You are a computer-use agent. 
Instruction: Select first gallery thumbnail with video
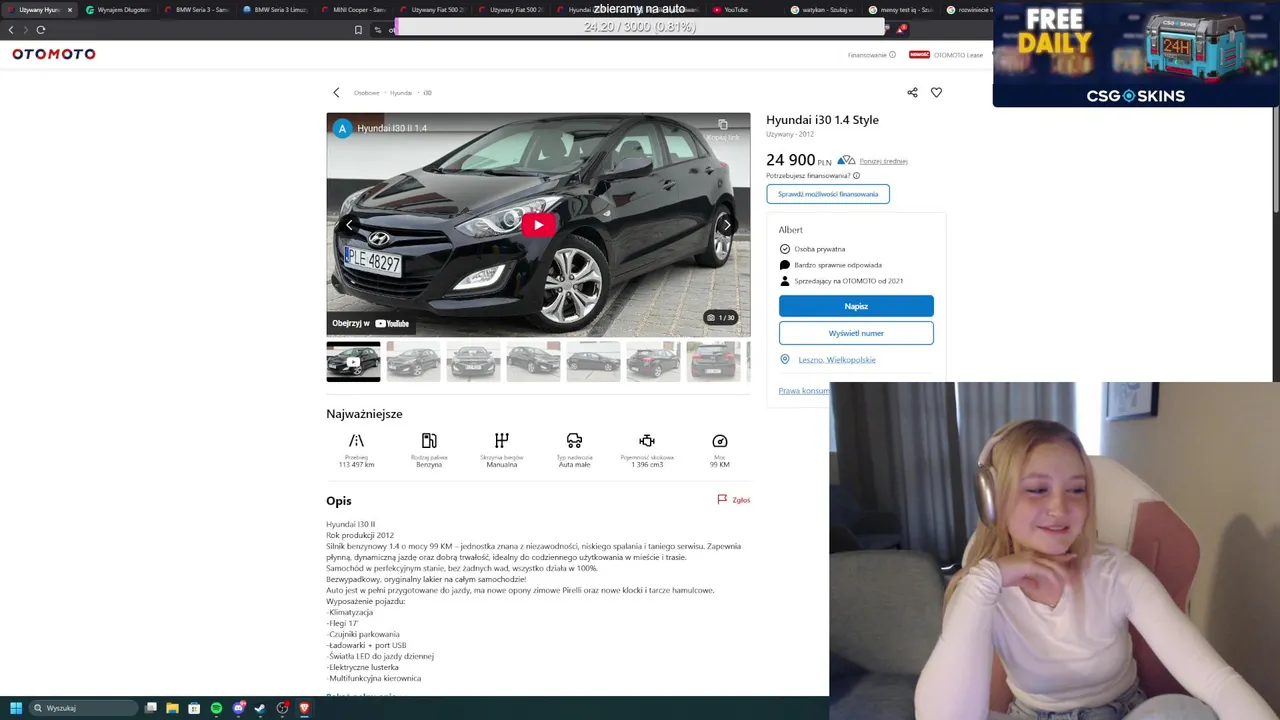[x=353, y=361]
